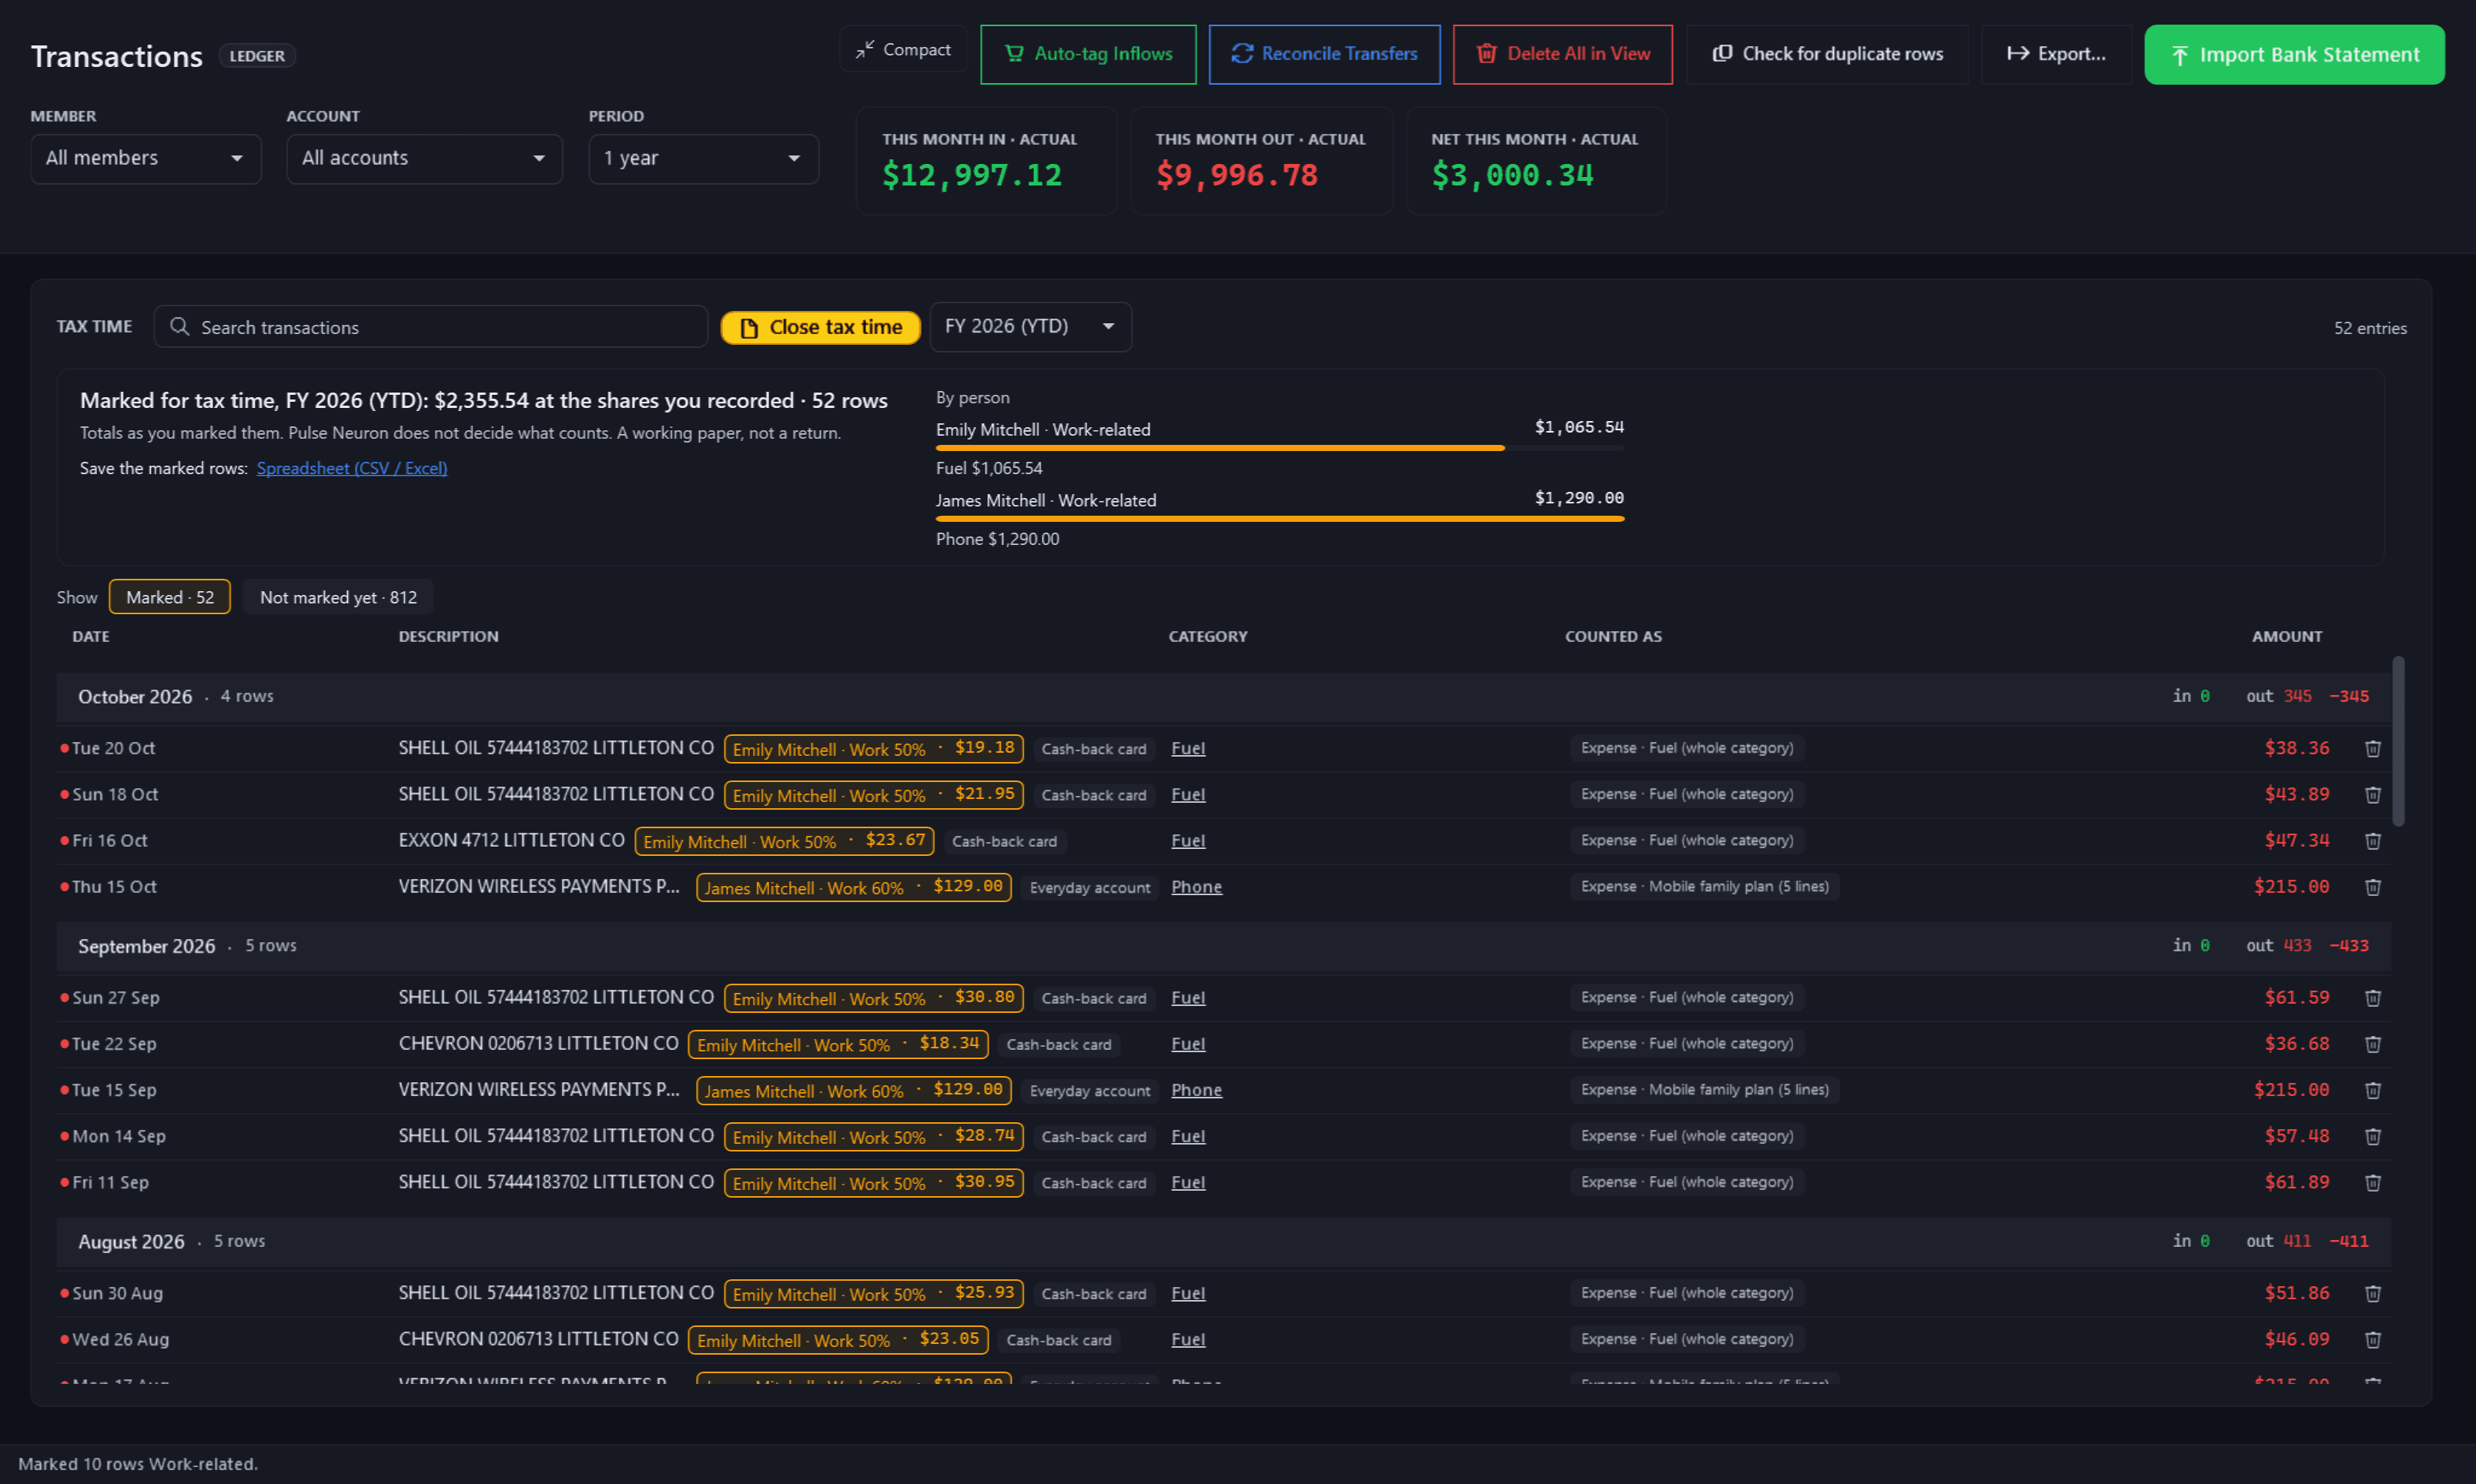The image size is (2476, 1484).
Task: Click Import Bank Statement
Action: (x=2294, y=54)
